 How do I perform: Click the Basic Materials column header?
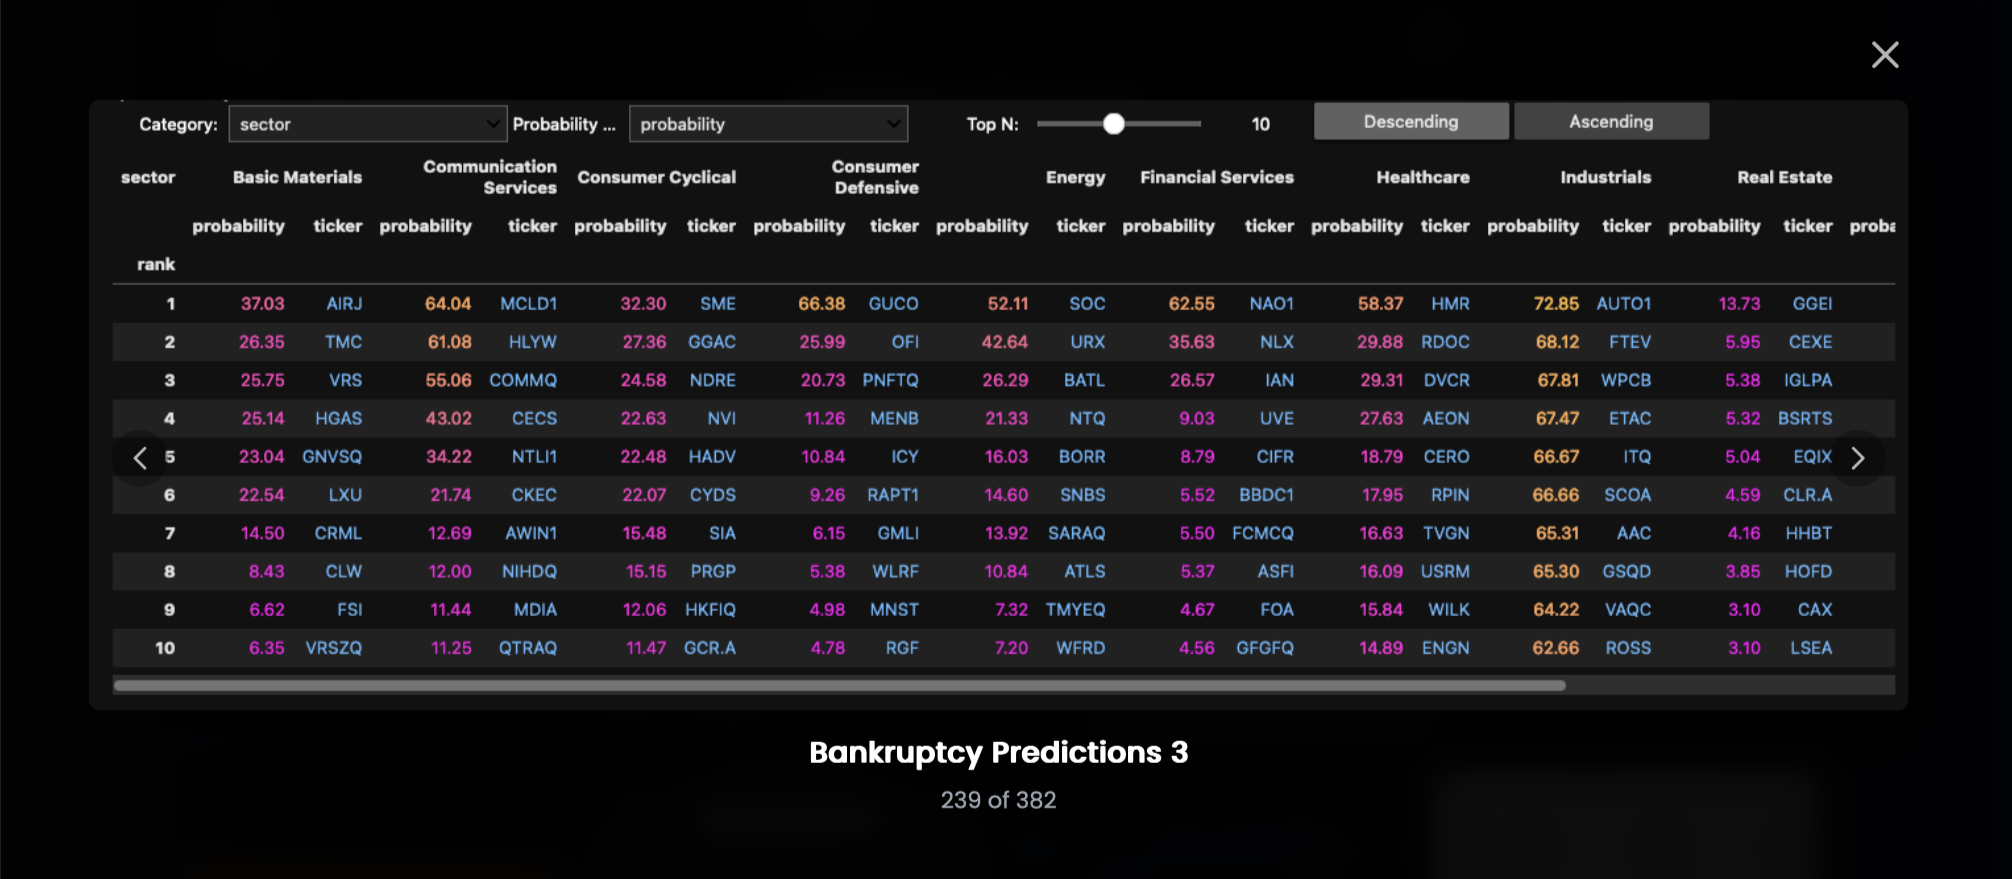(297, 177)
